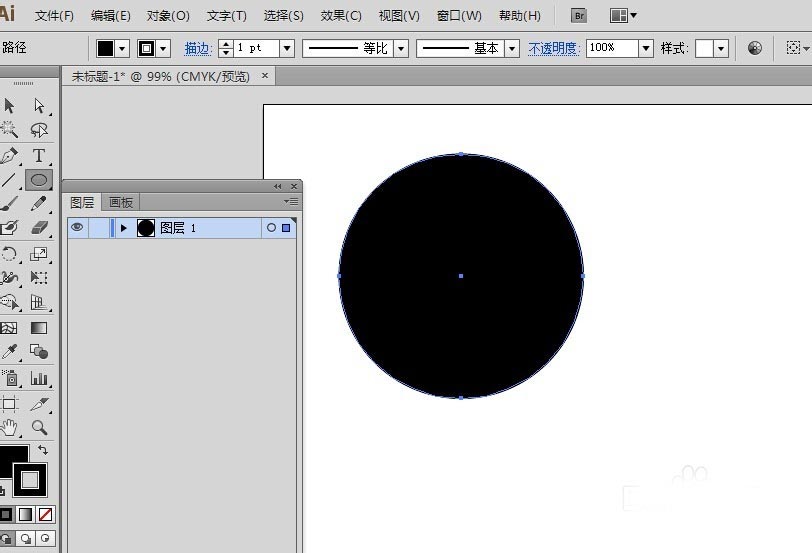Open Adobe Bridge with Br button
Viewport: 812px width, 553px height.
tap(578, 16)
